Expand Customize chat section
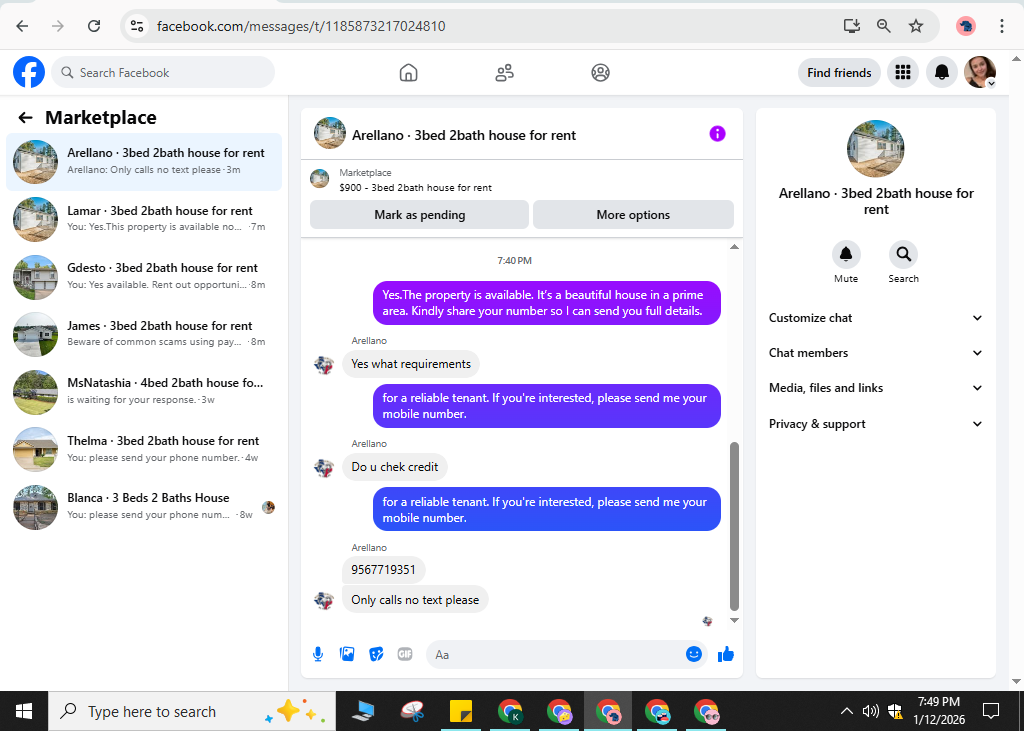The image size is (1024, 731). [x=875, y=318]
